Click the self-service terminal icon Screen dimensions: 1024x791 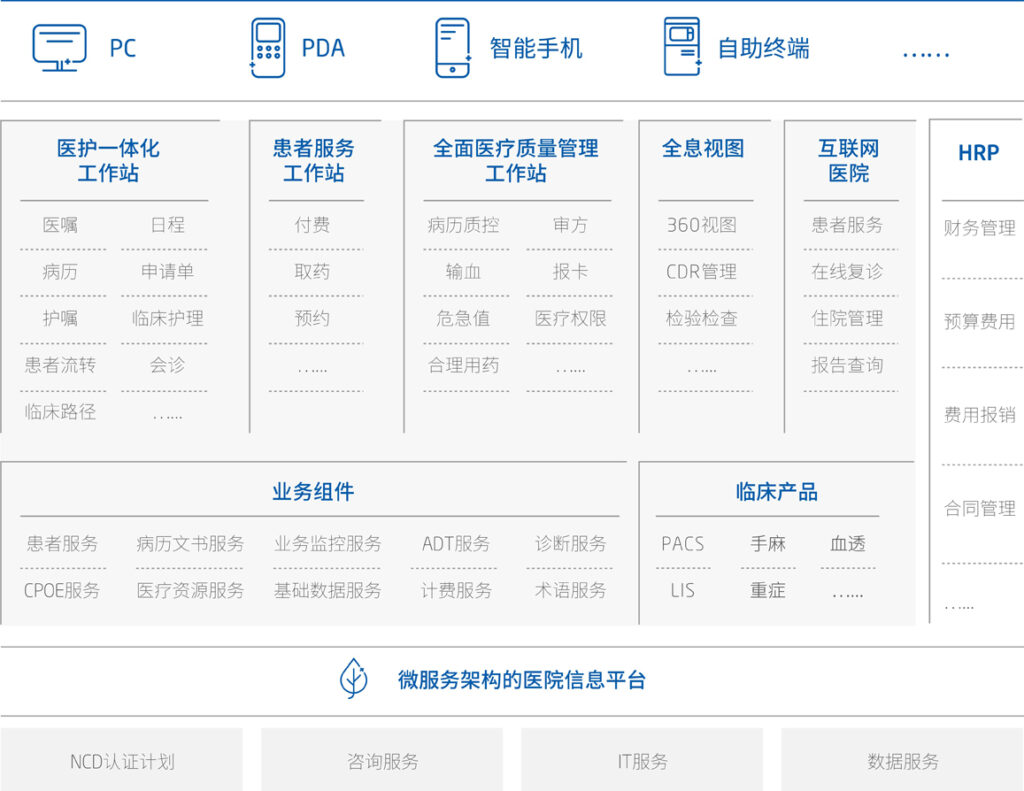(x=682, y=47)
